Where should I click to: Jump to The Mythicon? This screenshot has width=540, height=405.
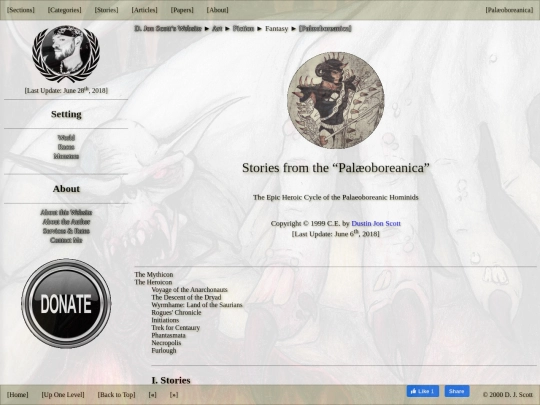[154, 274]
